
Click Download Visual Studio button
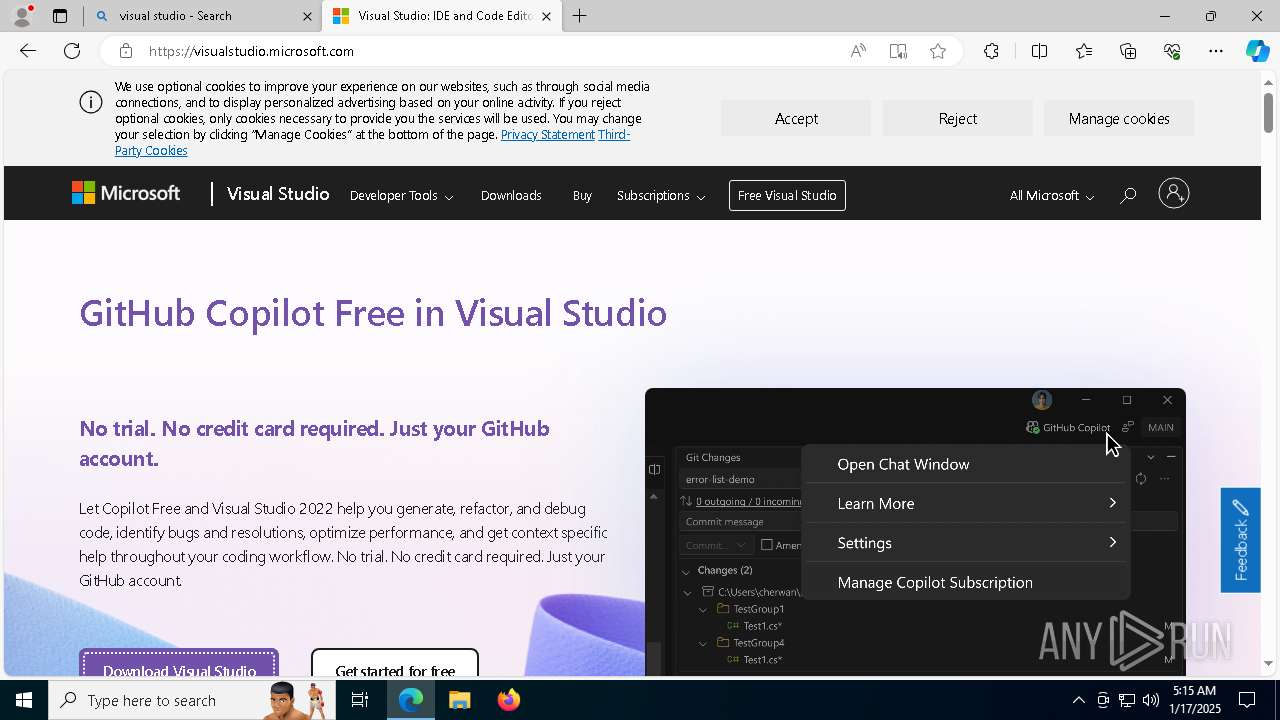(179, 664)
